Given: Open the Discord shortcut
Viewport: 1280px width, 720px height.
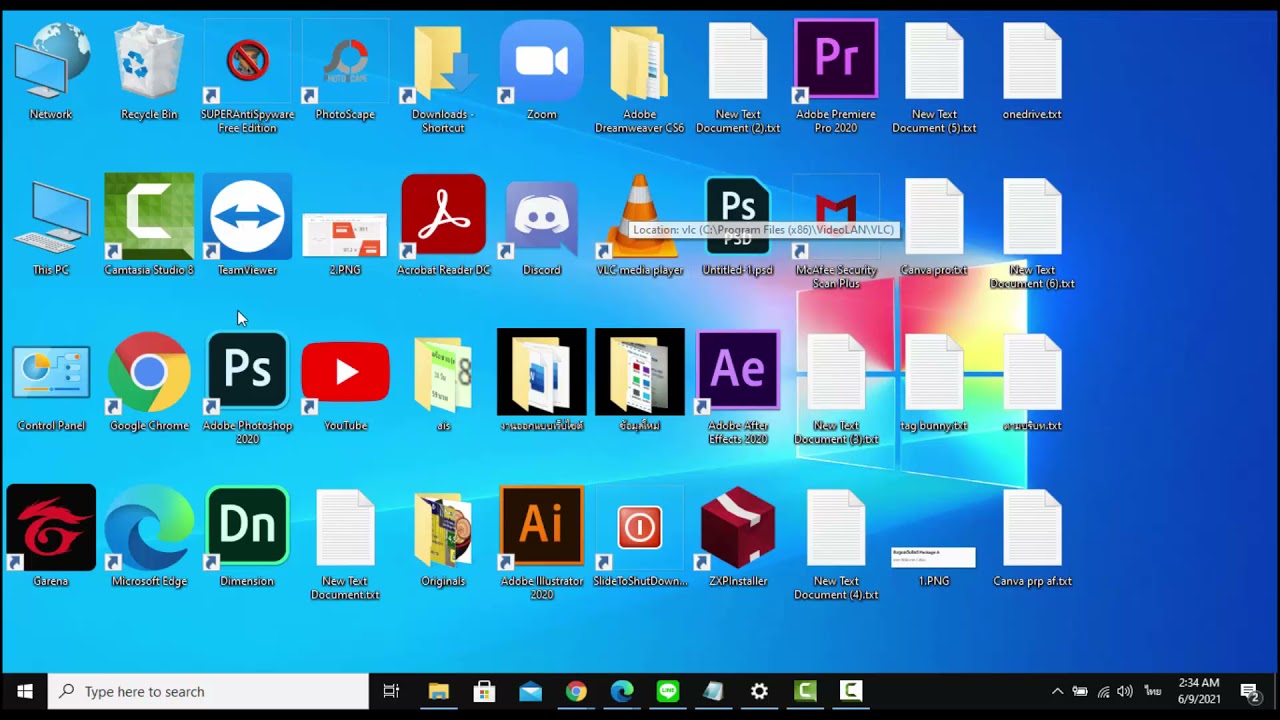Looking at the screenshot, I should 541,226.
